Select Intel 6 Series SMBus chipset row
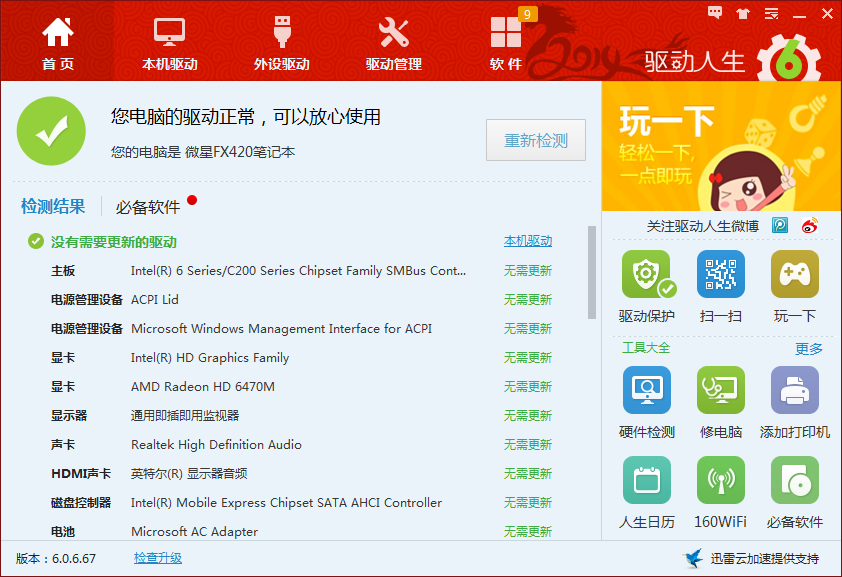 click(x=301, y=271)
